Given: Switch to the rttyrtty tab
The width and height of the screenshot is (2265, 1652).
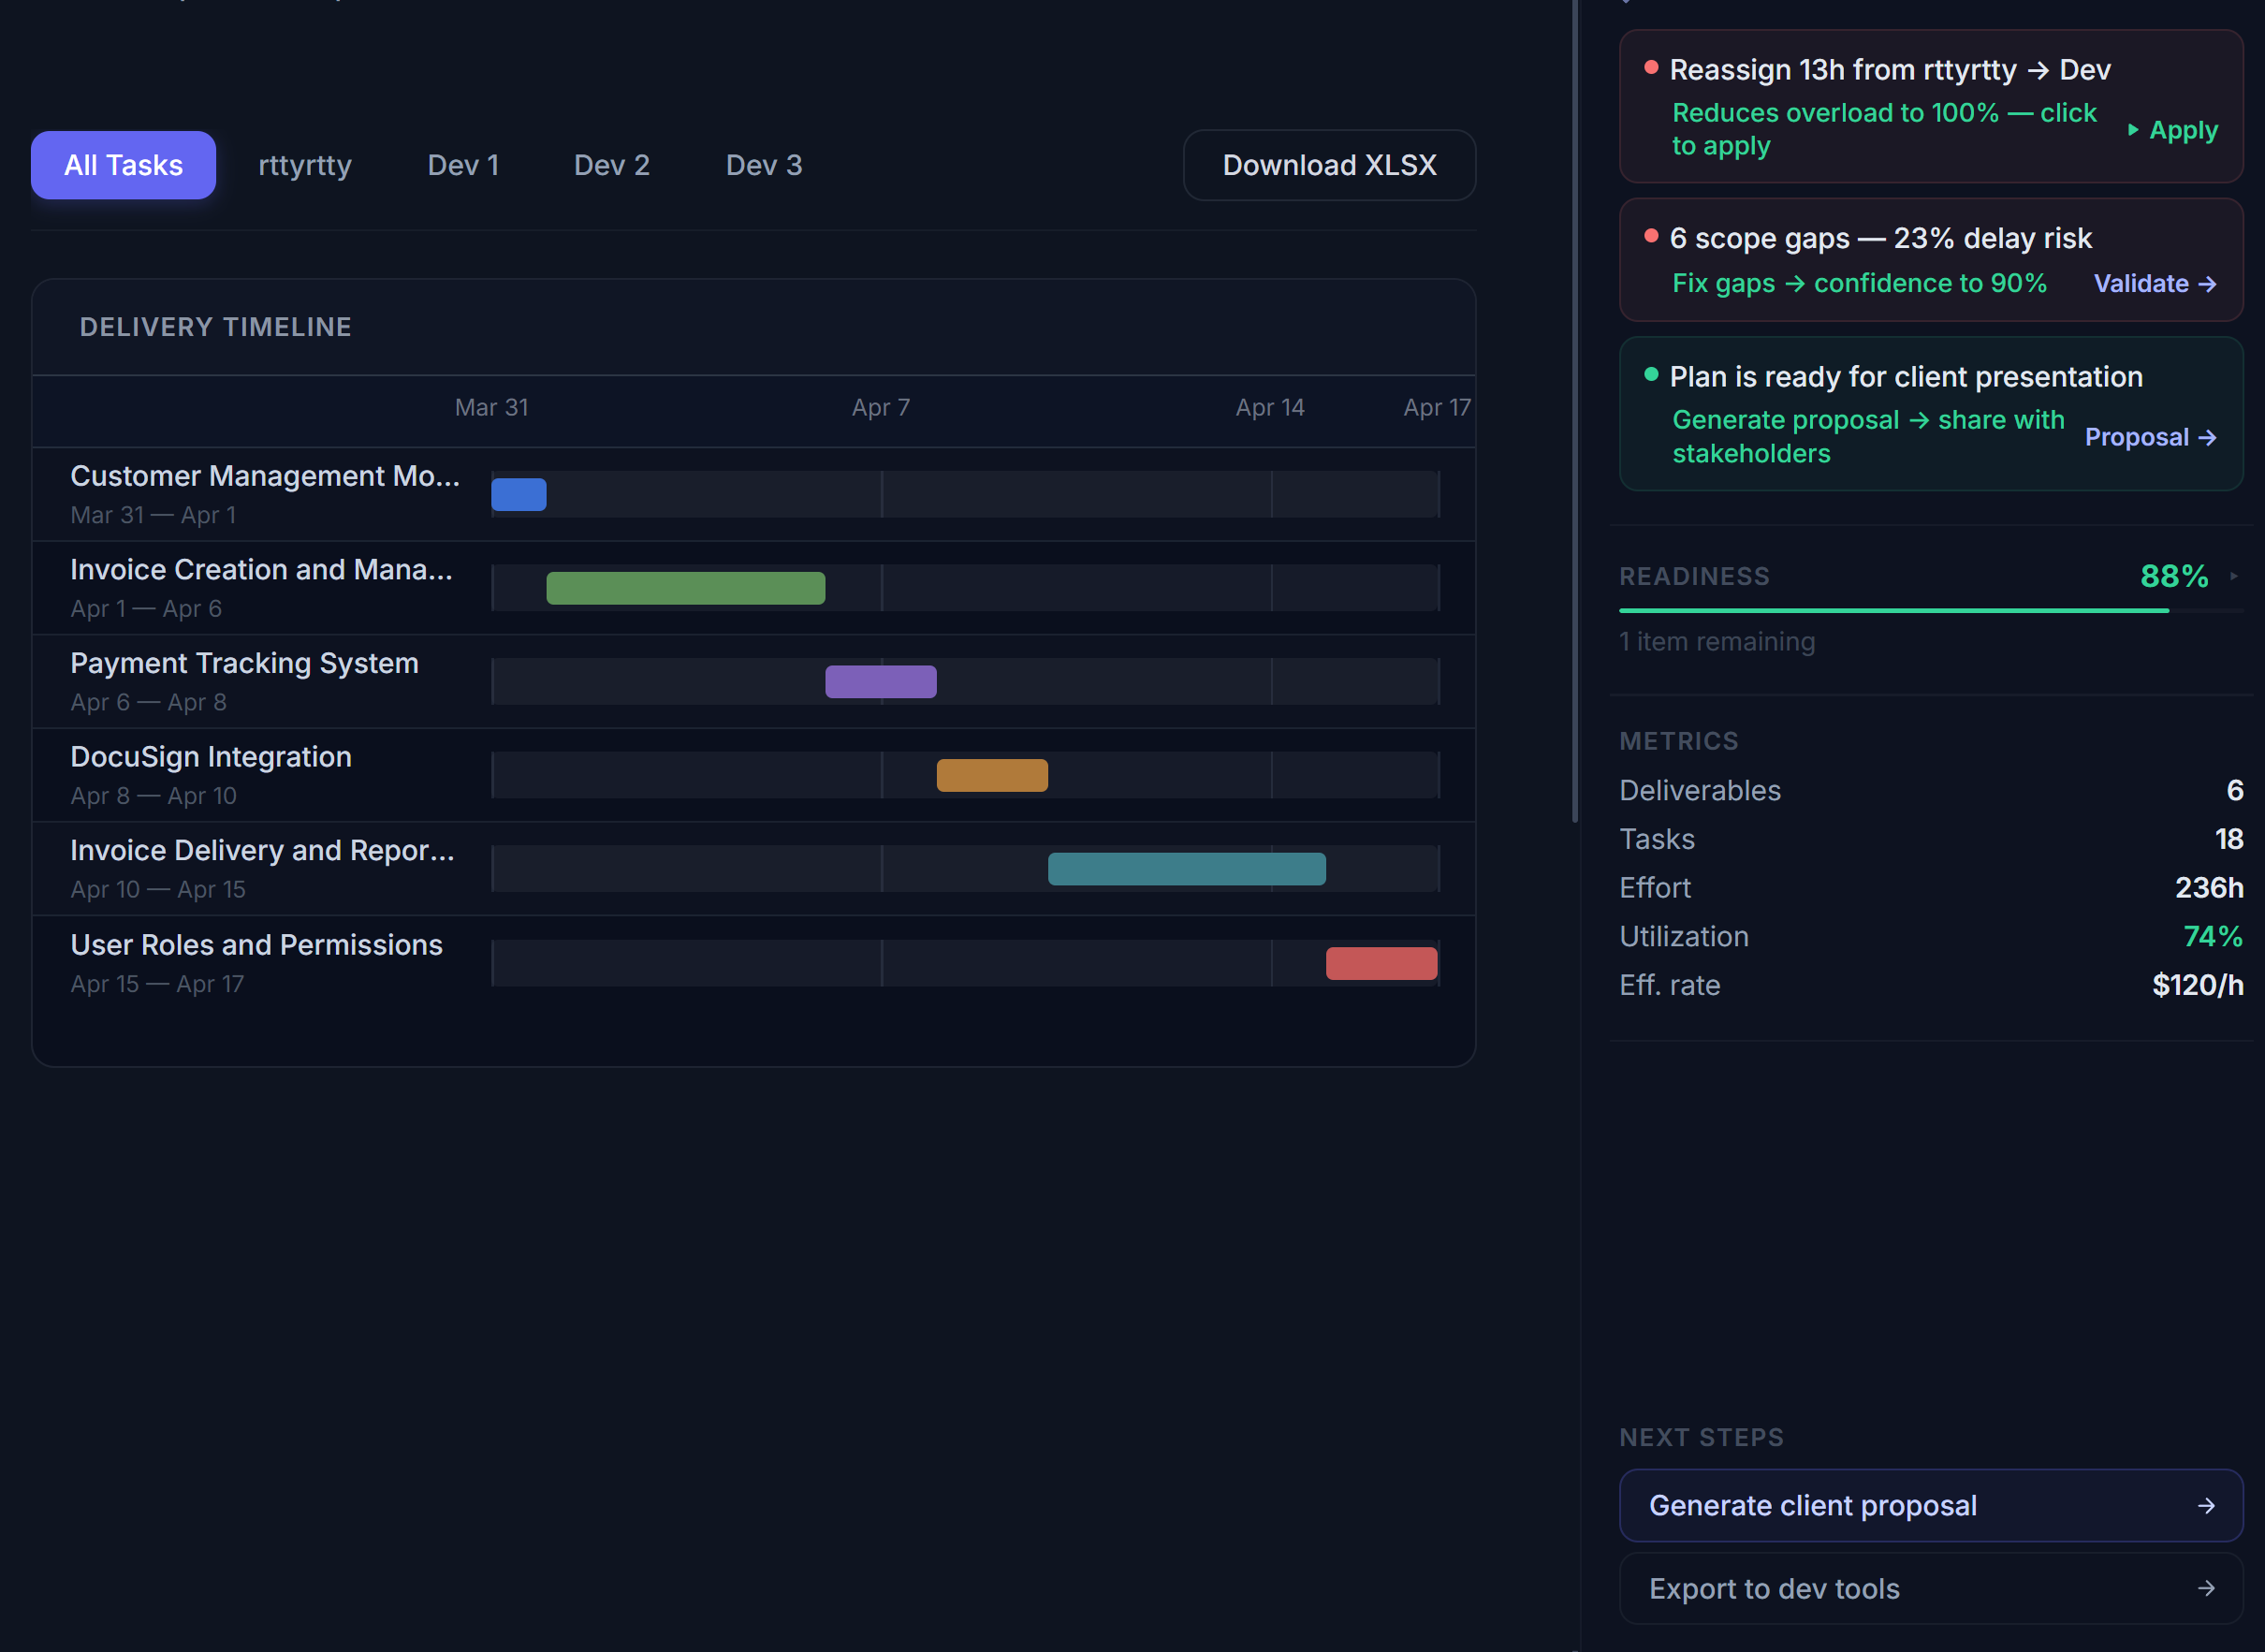Looking at the screenshot, I should pyautogui.click(x=304, y=165).
